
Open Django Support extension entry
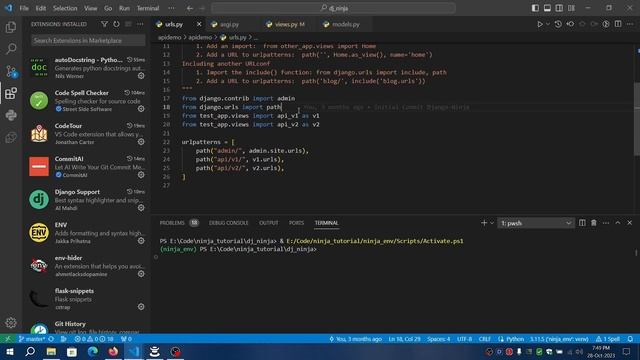click(x=87, y=200)
